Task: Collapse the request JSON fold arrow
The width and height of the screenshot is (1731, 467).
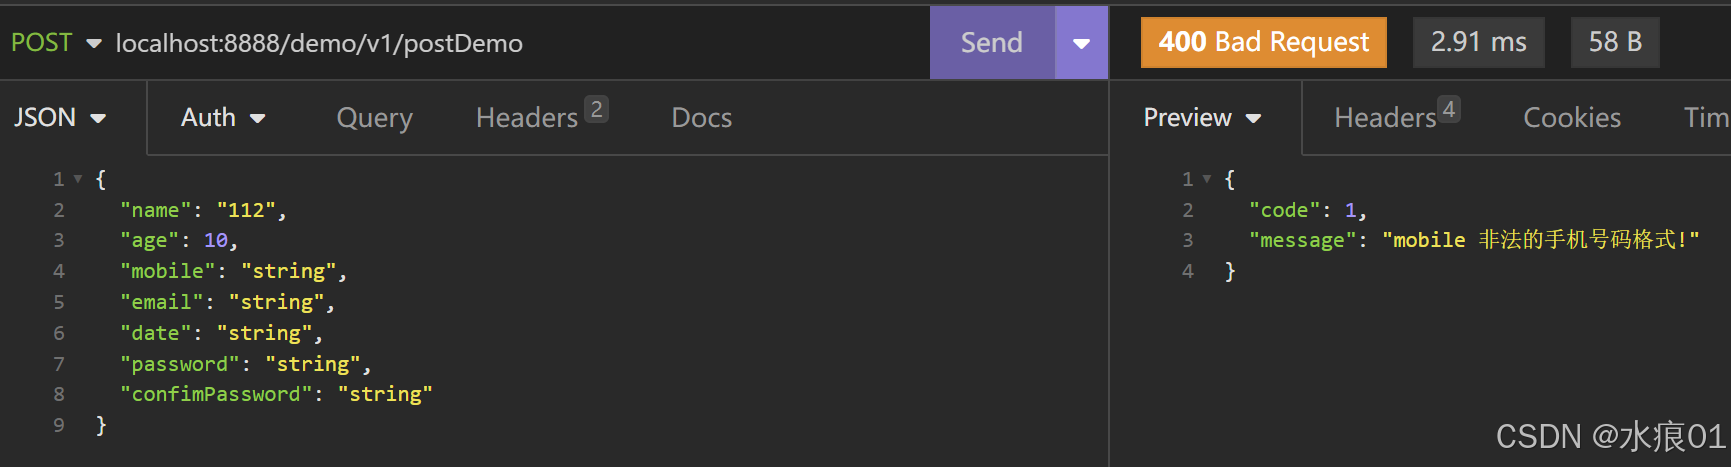Action: 78,179
